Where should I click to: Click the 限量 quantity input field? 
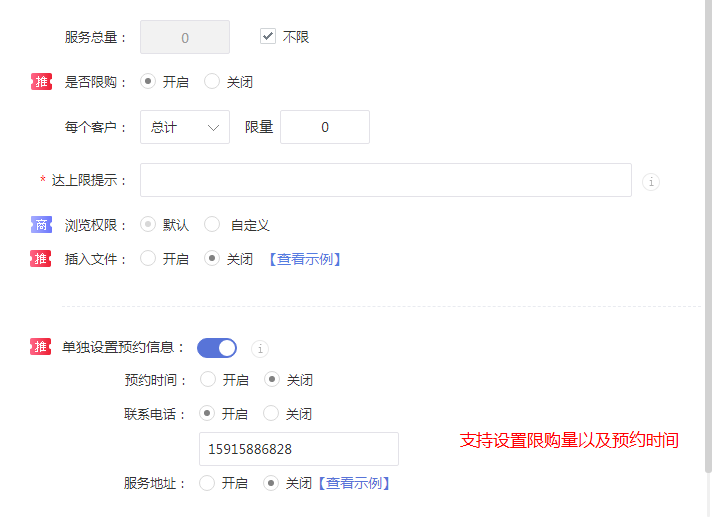click(x=325, y=127)
